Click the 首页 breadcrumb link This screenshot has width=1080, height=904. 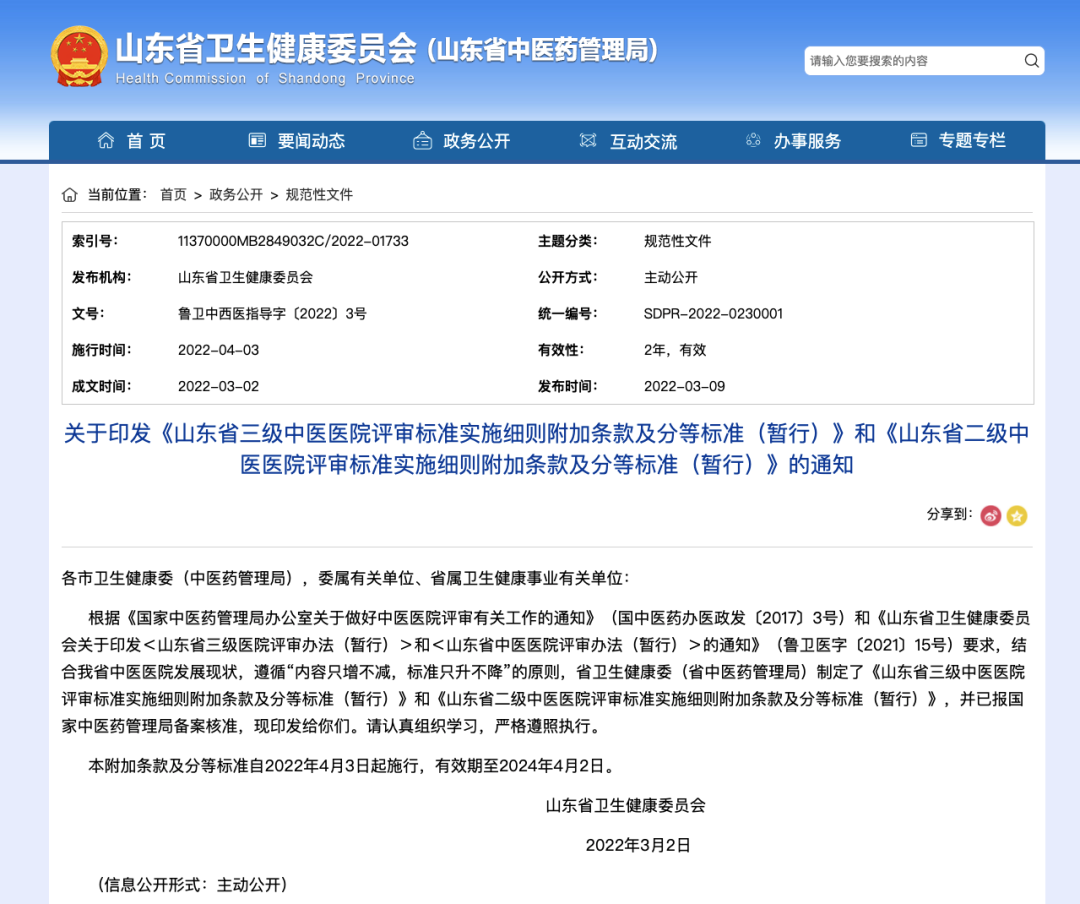click(172, 194)
